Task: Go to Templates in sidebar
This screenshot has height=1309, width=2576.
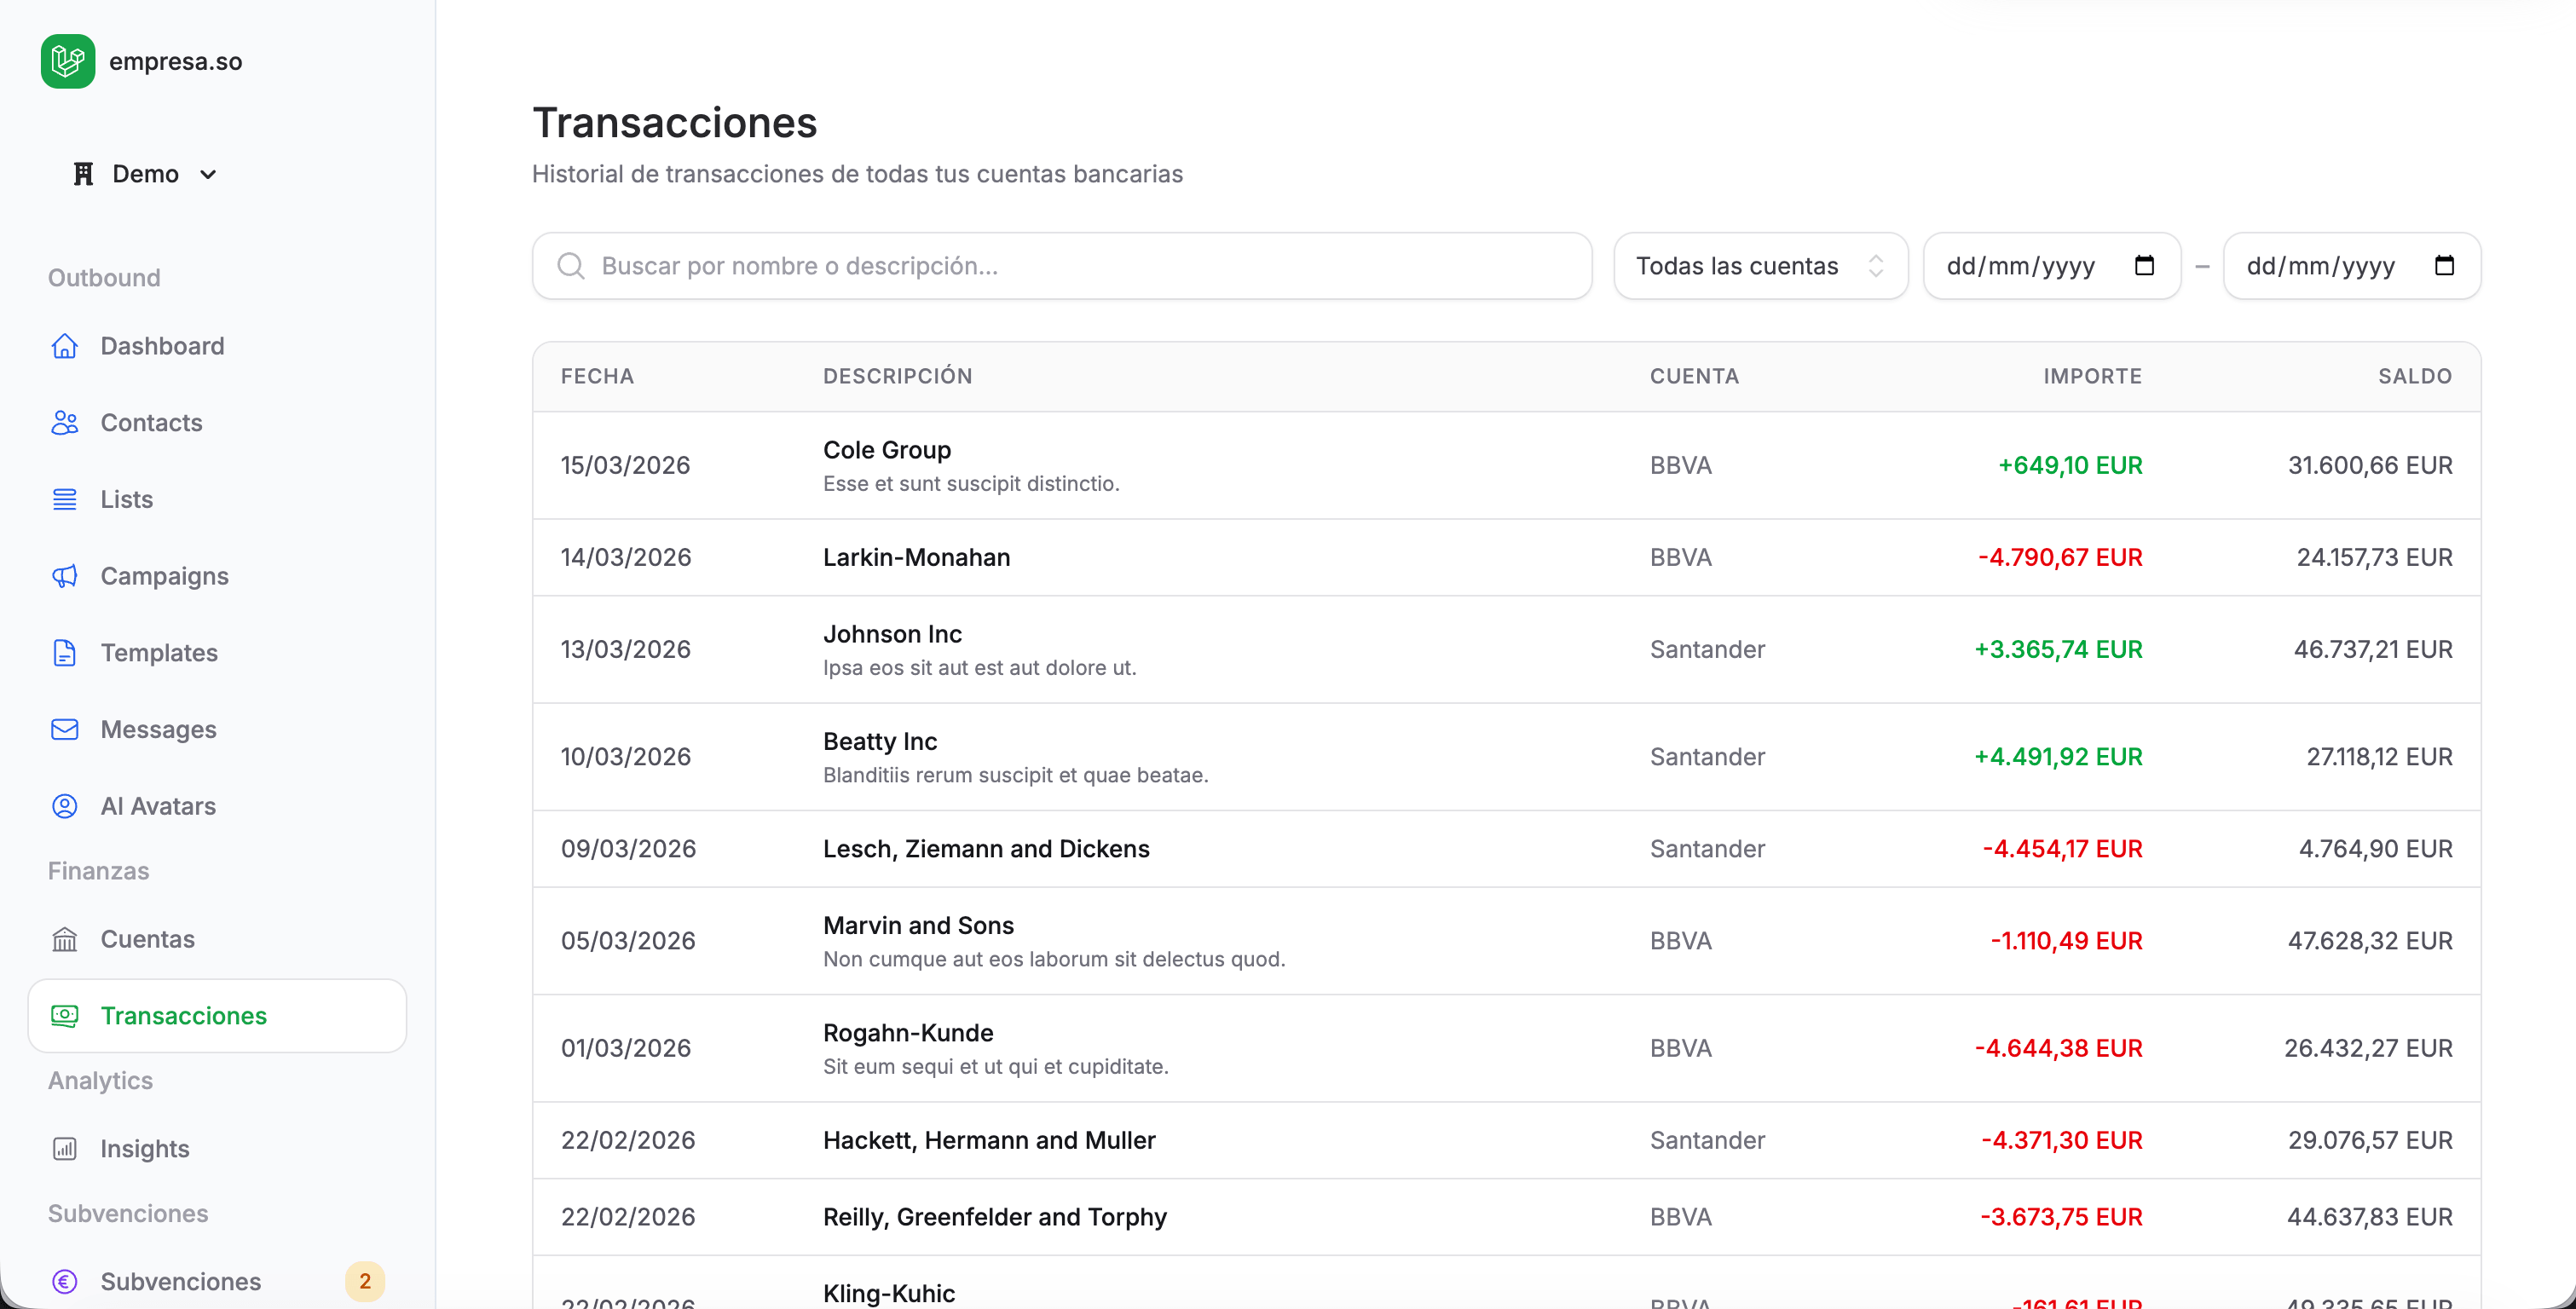Action: point(159,653)
